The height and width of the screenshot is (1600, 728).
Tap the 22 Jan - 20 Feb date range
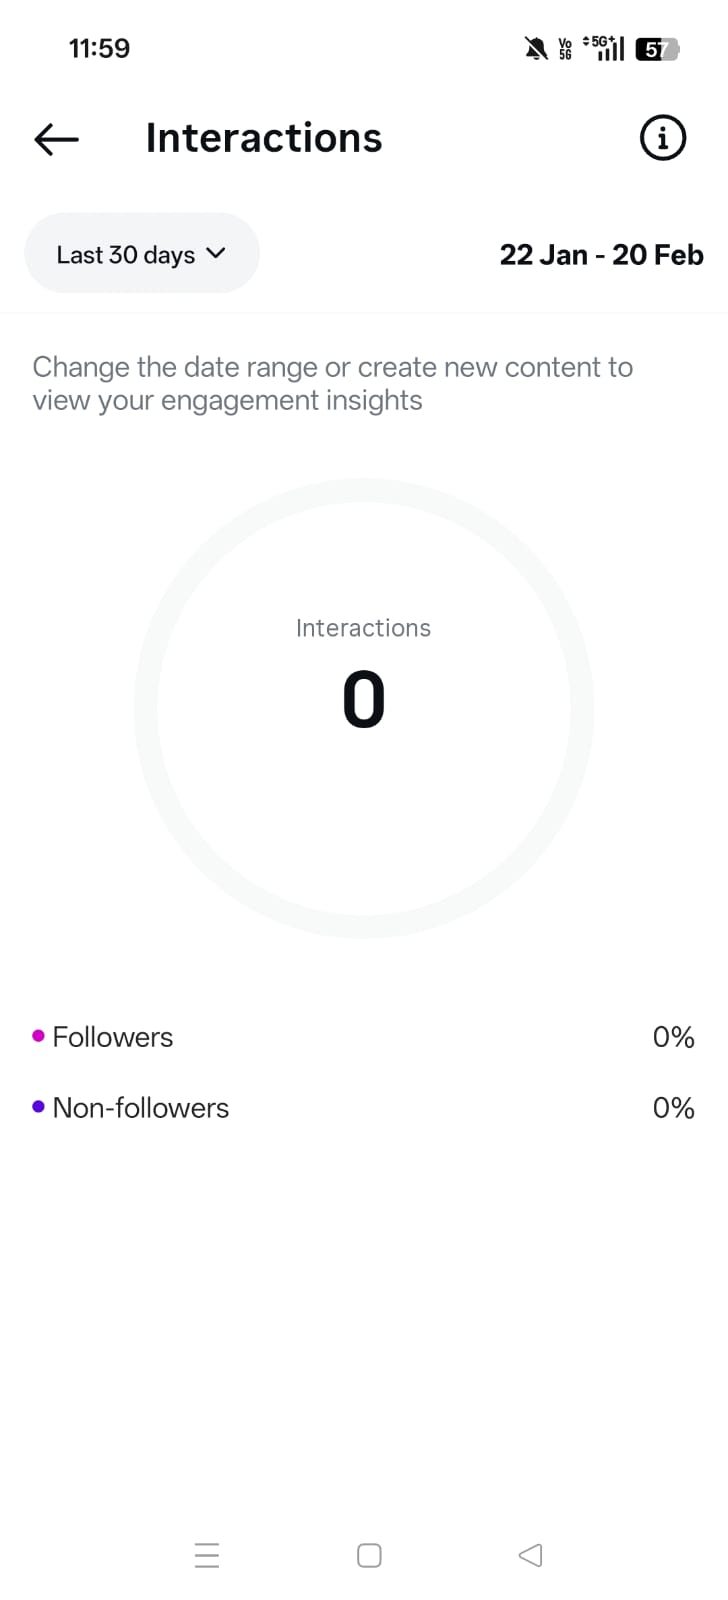click(601, 255)
